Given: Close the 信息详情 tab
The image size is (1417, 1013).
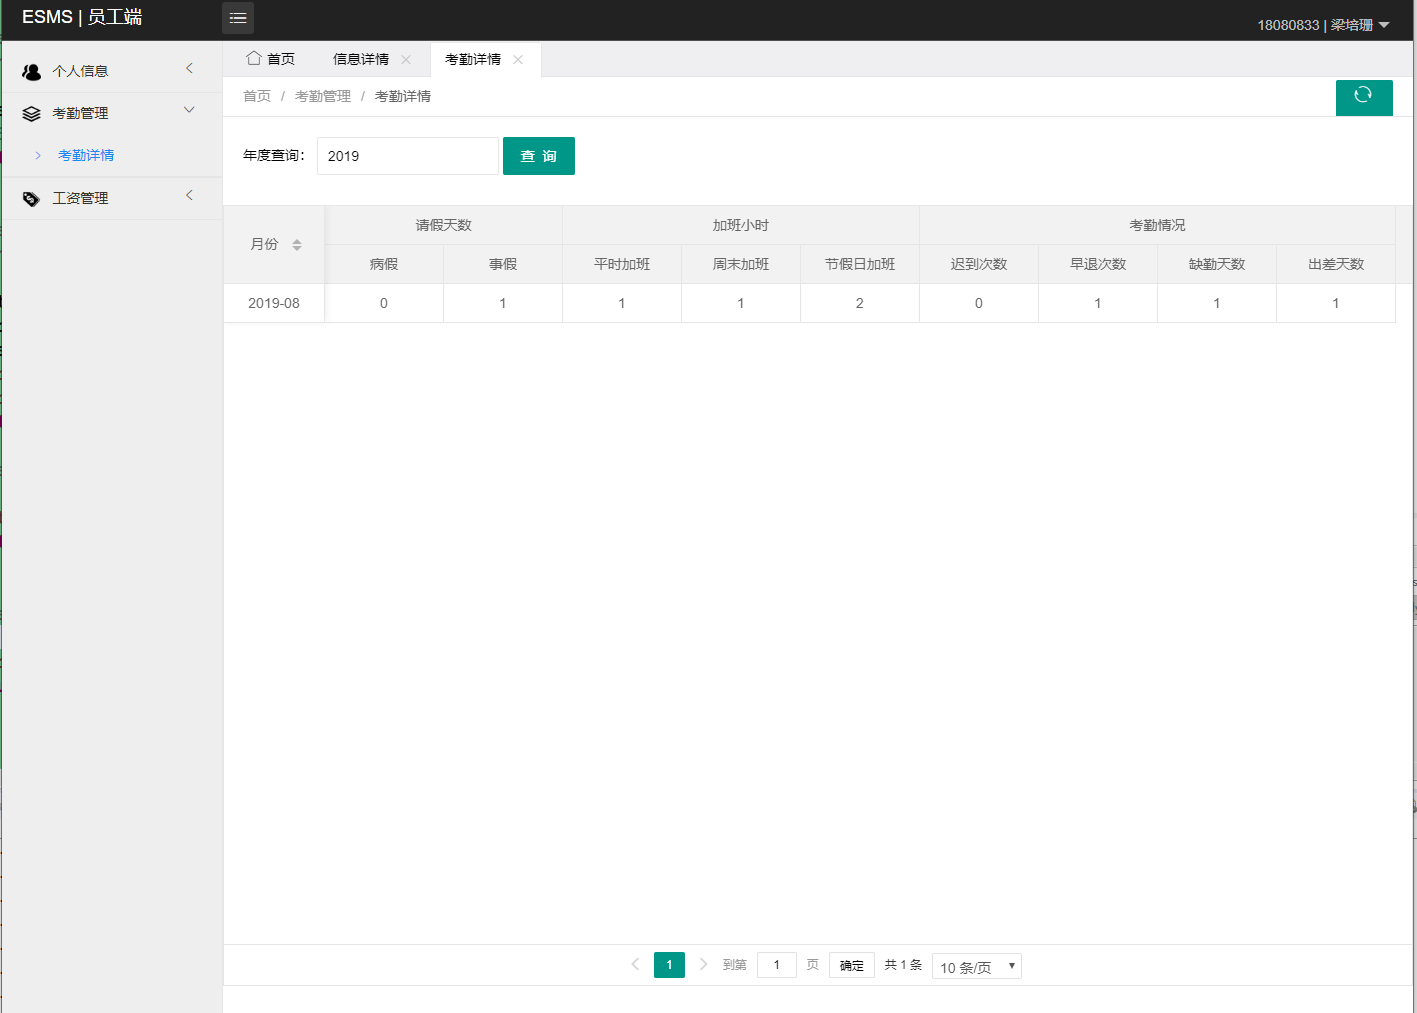Looking at the screenshot, I should point(406,59).
